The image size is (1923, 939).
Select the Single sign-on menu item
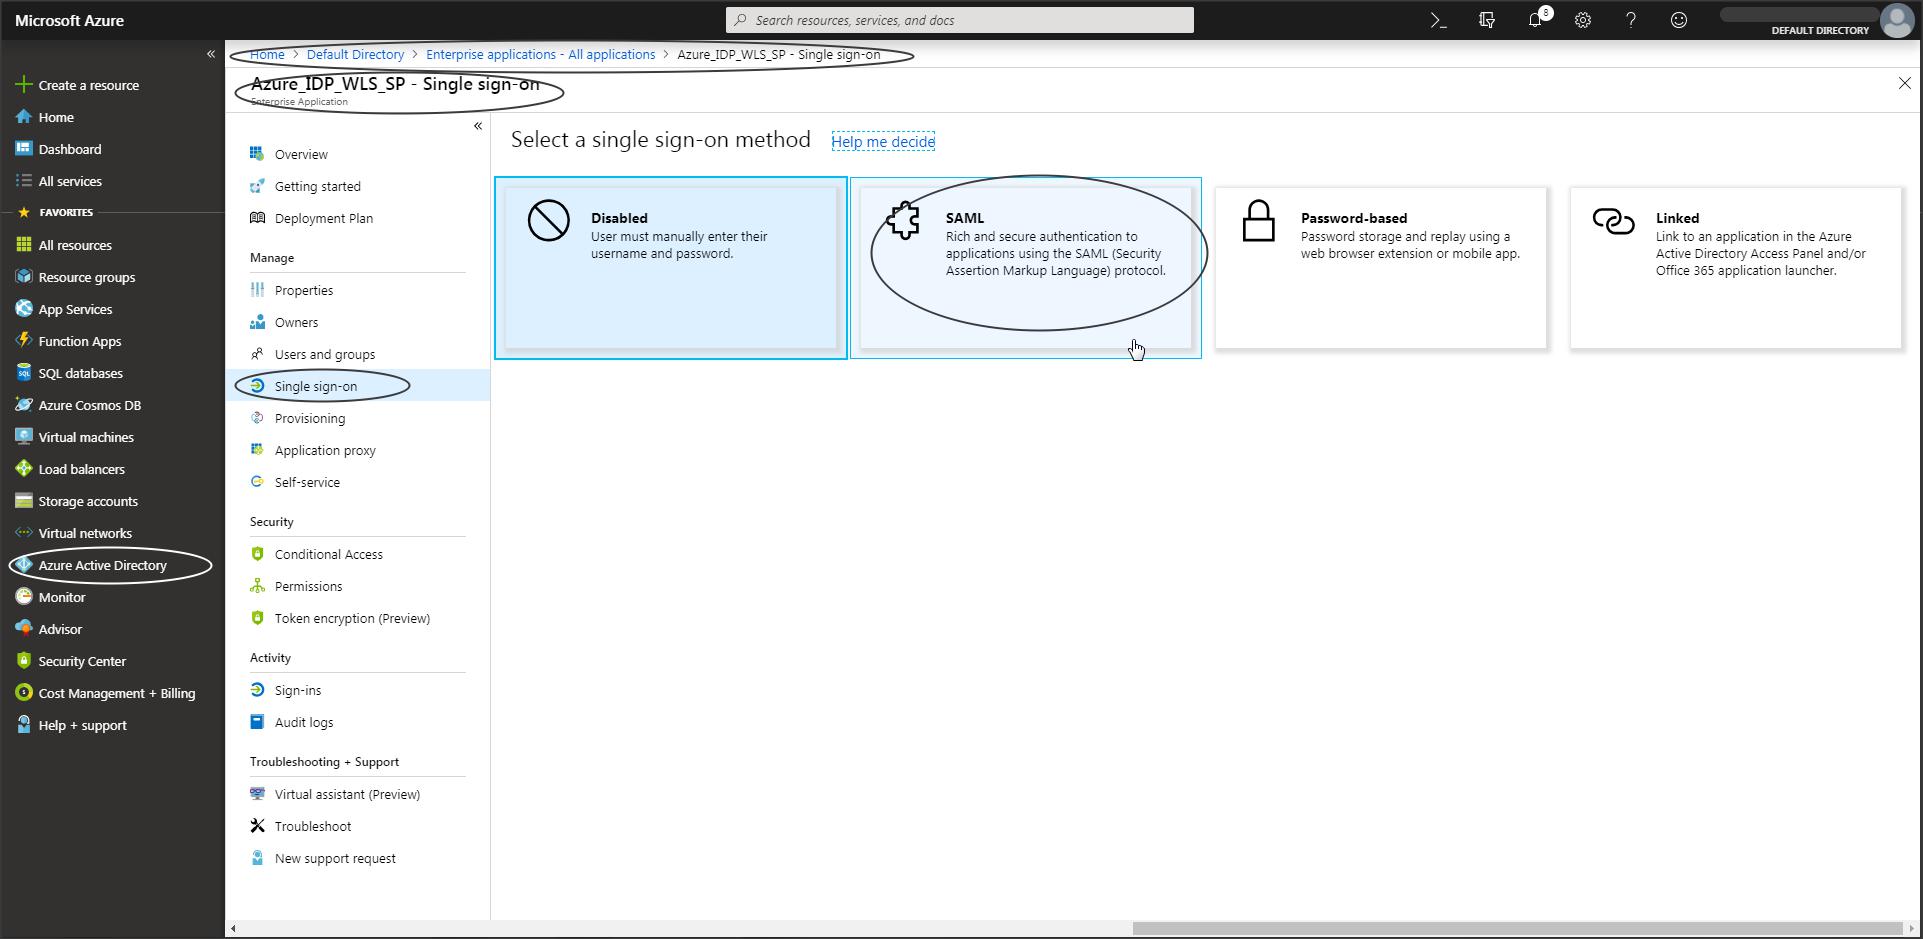click(x=358, y=386)
